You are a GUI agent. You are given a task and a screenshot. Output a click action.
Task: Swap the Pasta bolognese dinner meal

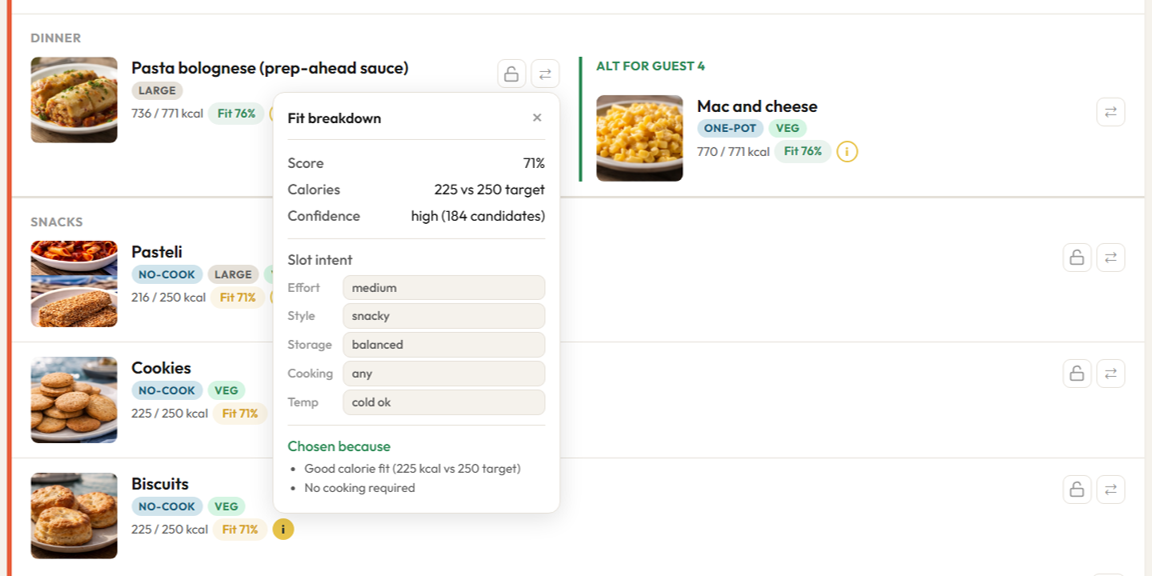545,73
